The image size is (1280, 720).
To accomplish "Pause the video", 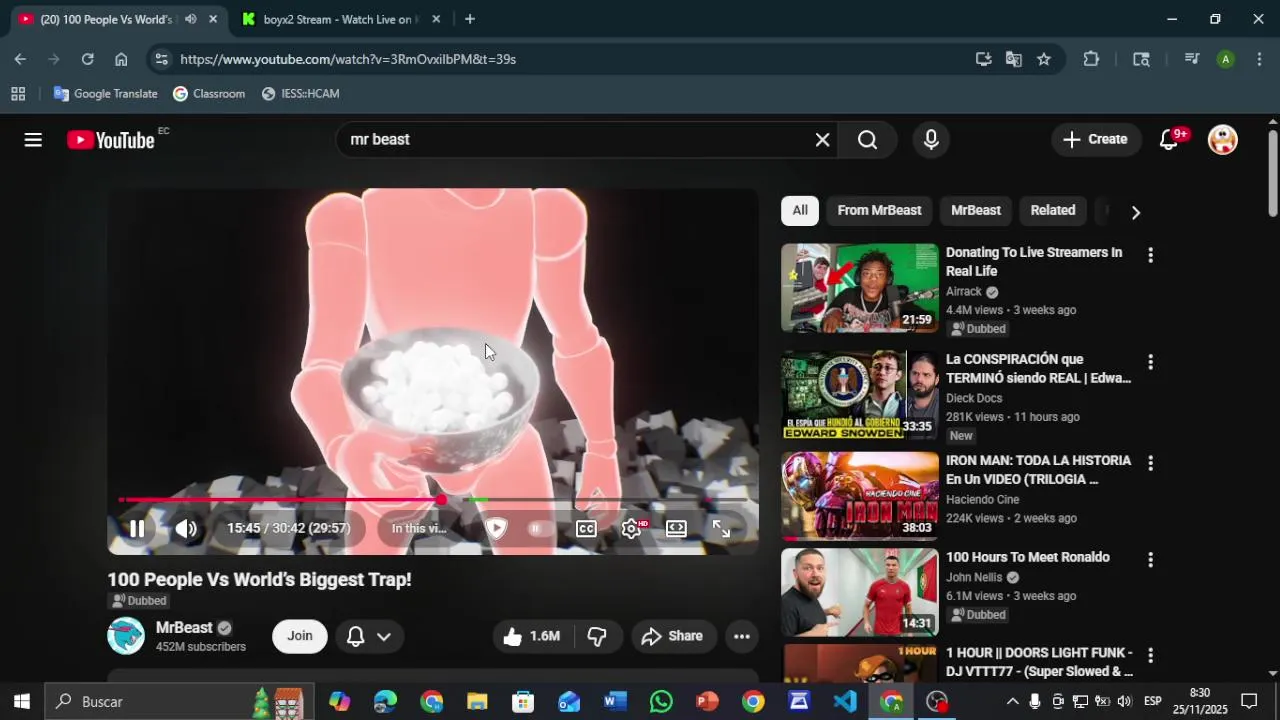I will [x=137, y=528].
